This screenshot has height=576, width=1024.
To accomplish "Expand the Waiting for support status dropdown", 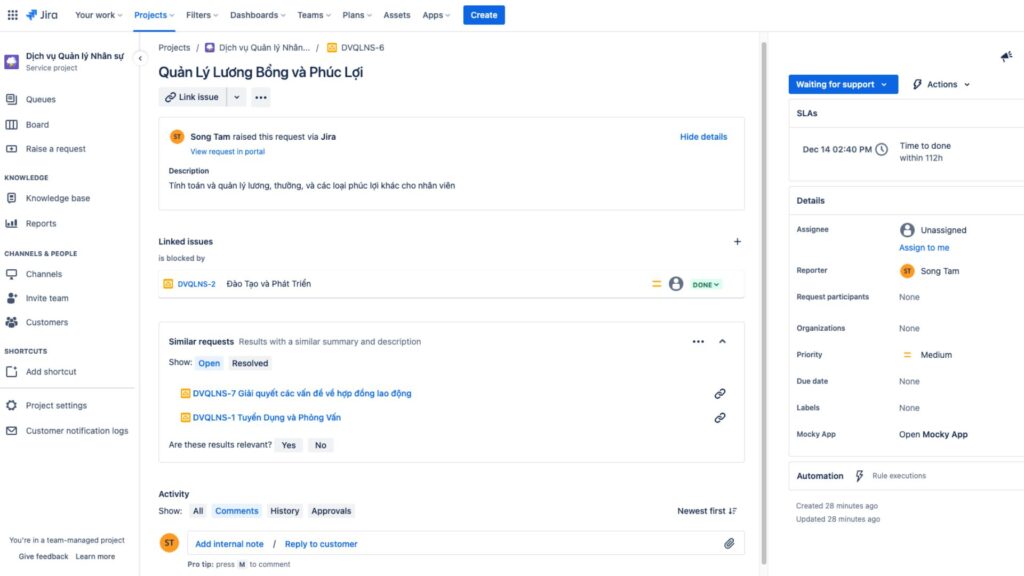I will pos(842,84).
